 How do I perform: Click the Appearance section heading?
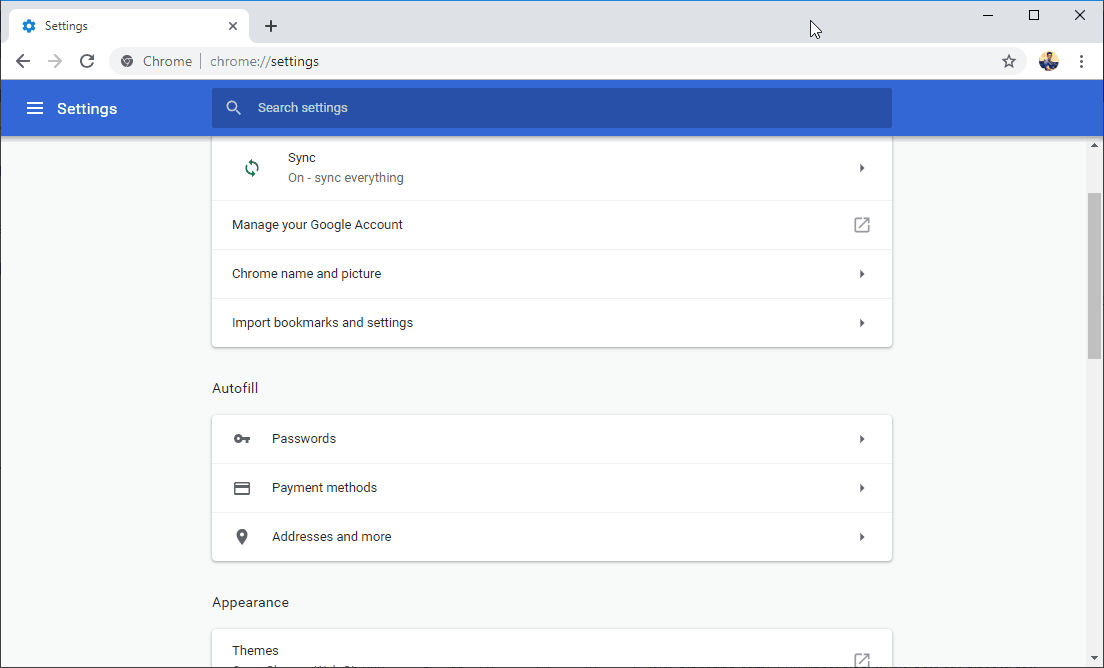point(251,603)
